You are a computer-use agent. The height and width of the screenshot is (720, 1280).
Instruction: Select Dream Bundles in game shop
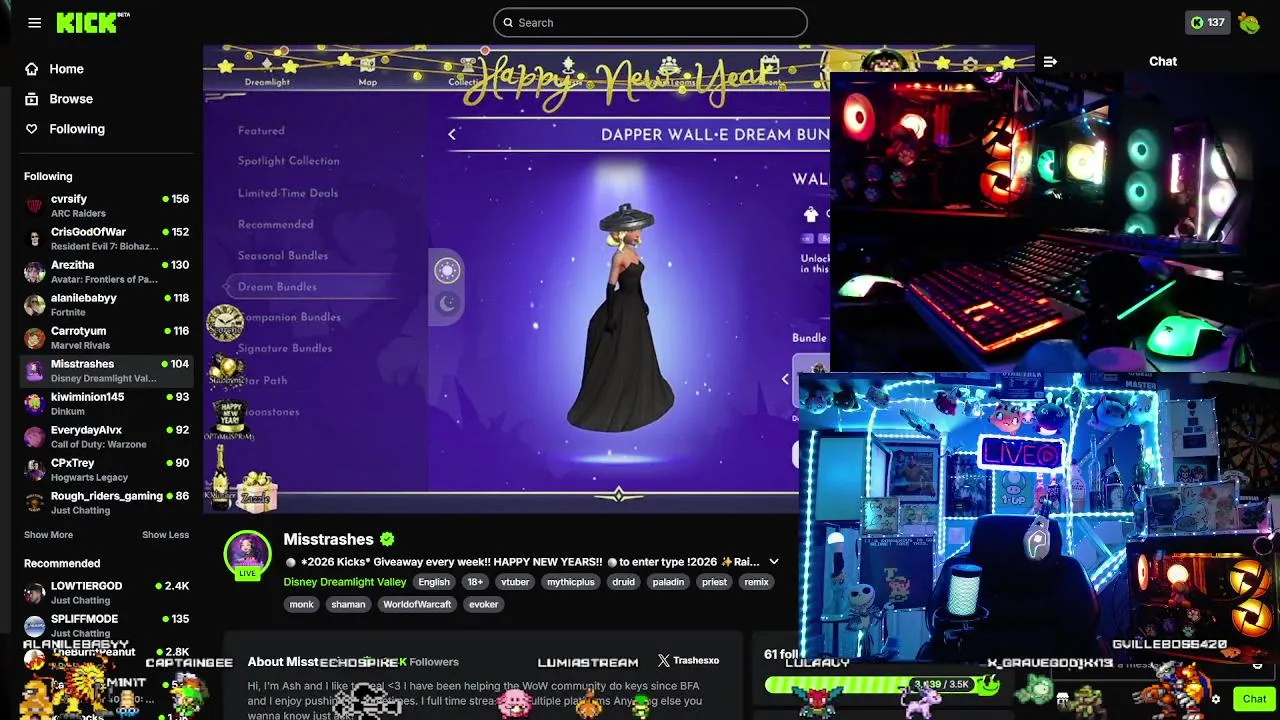277,287
